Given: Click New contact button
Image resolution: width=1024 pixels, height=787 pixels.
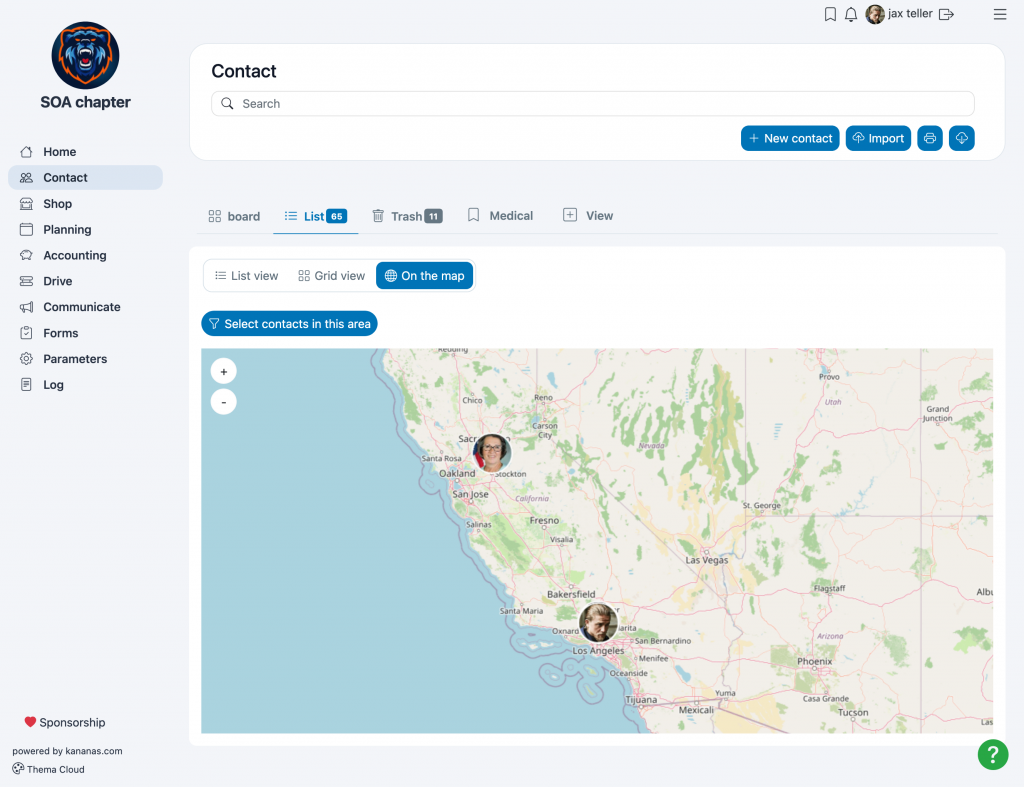Looking at the screenshot, I should coord(790,138).
